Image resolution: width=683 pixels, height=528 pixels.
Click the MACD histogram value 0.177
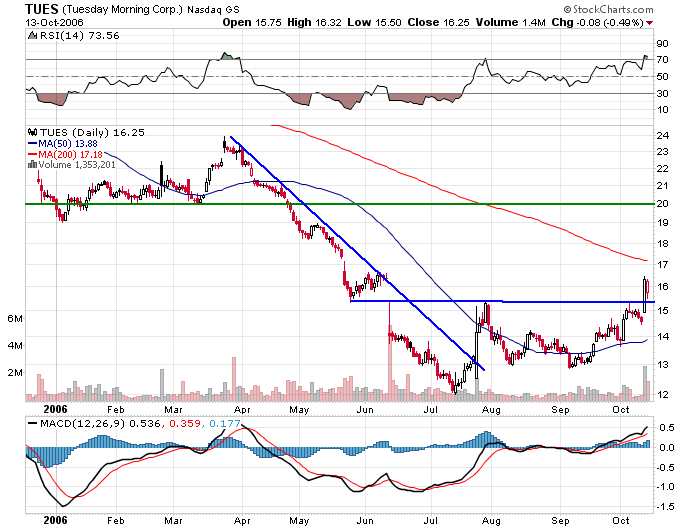click(225, 423)
